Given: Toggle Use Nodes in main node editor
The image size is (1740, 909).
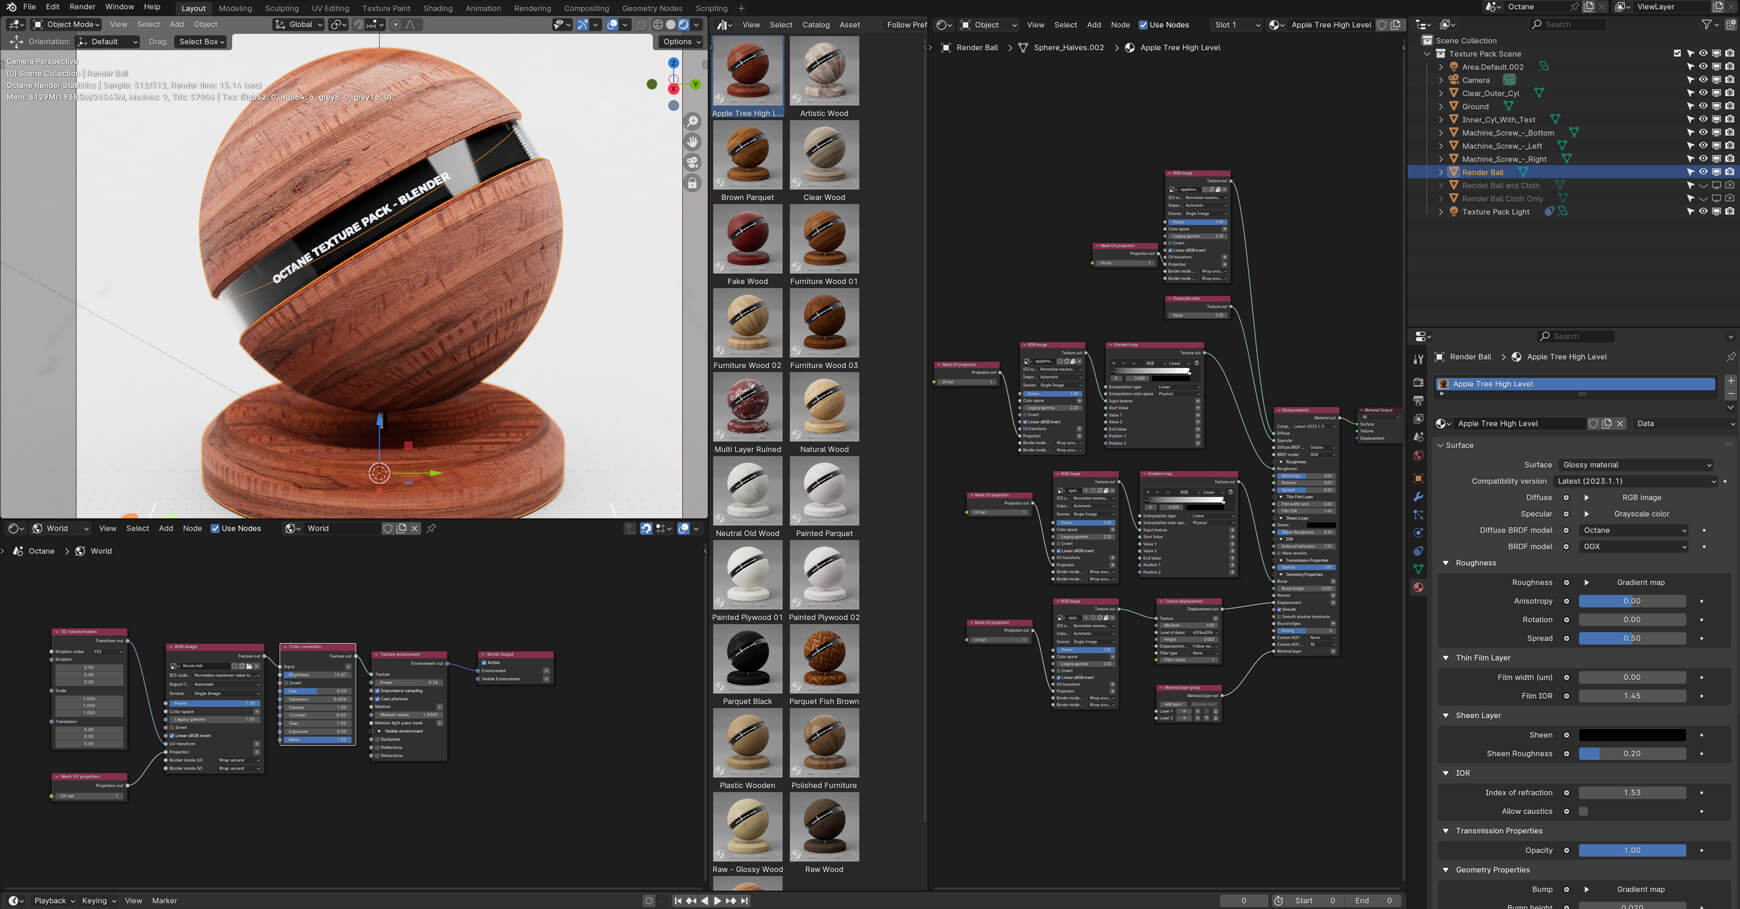Looking at the screenshot, I should (1143, 25).
